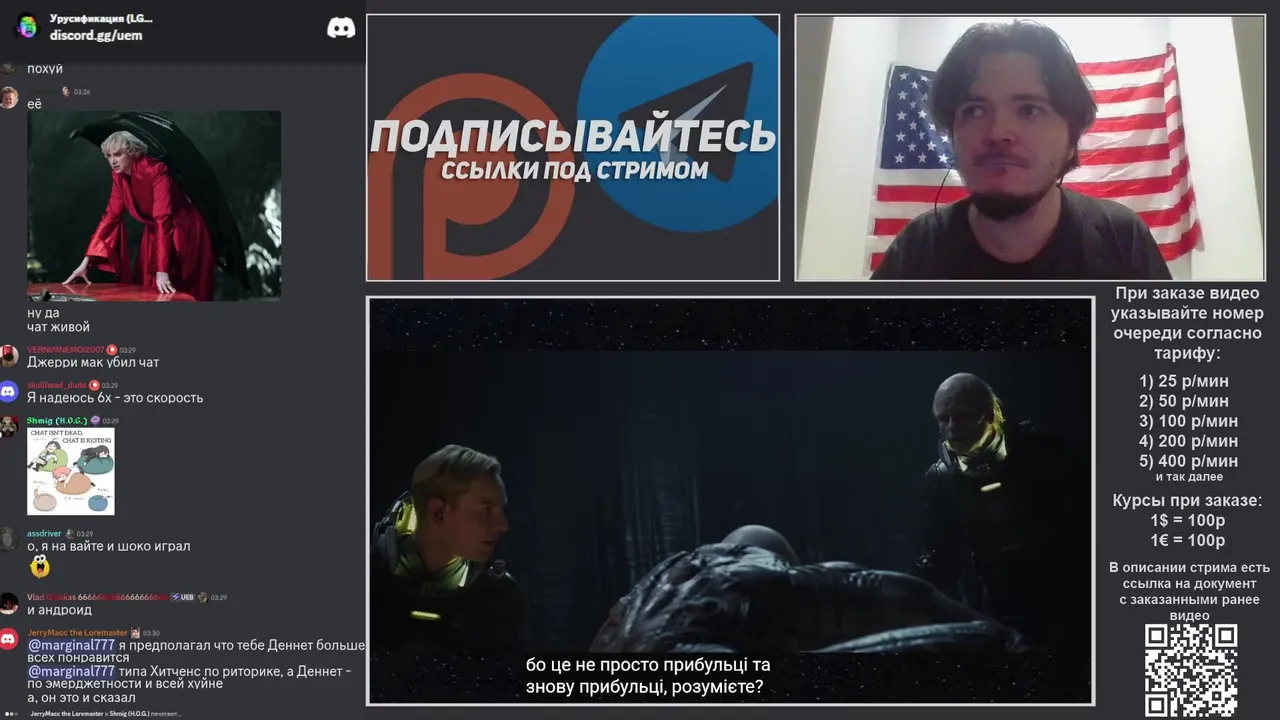
Task: Click role badge beside assdriver name
Action: (69, 534)
